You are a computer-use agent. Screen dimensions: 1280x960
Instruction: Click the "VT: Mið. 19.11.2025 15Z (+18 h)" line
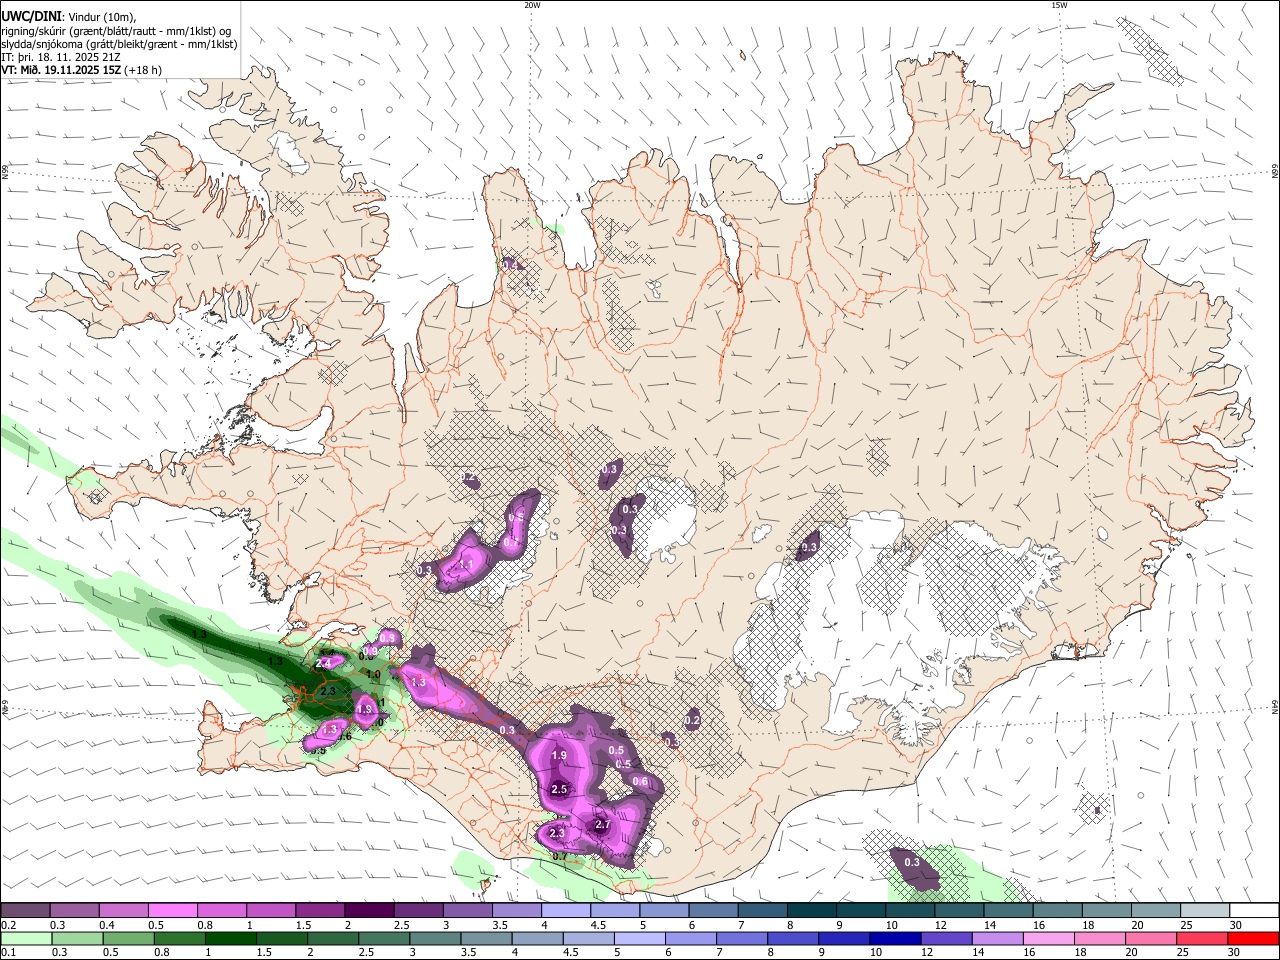point(82,70)
